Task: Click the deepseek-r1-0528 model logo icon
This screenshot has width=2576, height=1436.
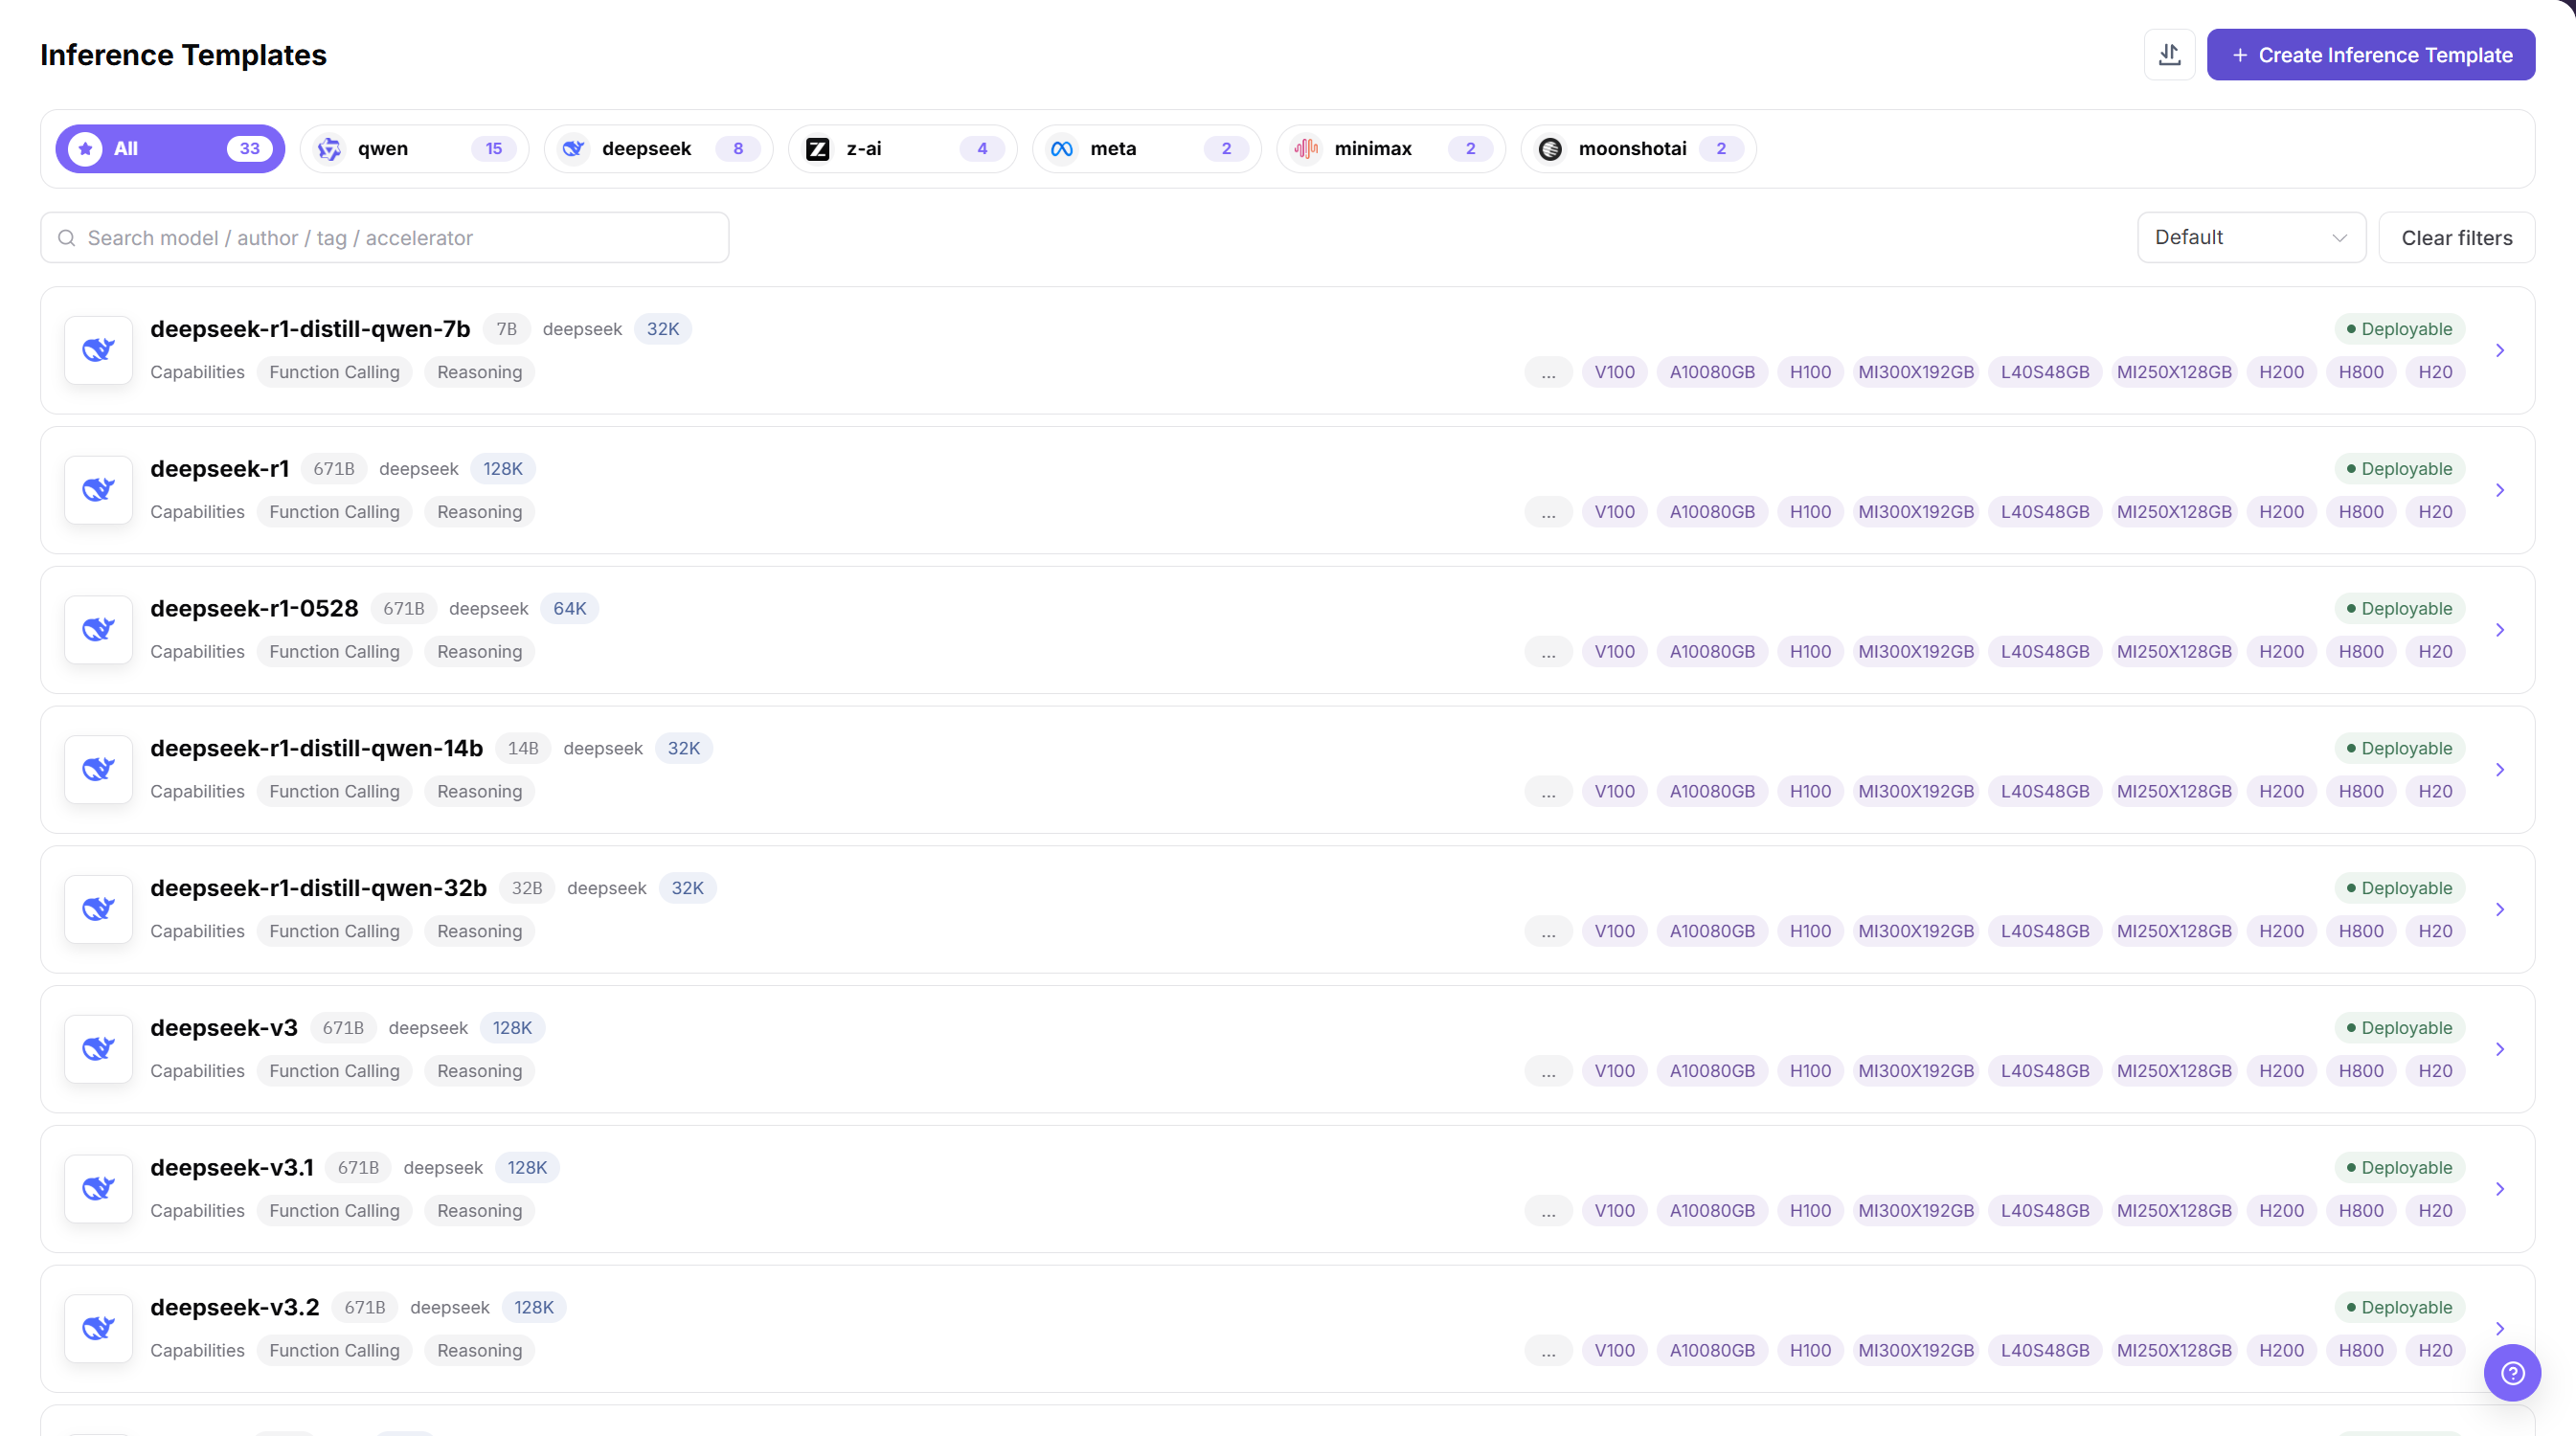Action: (x=98, y=630)
